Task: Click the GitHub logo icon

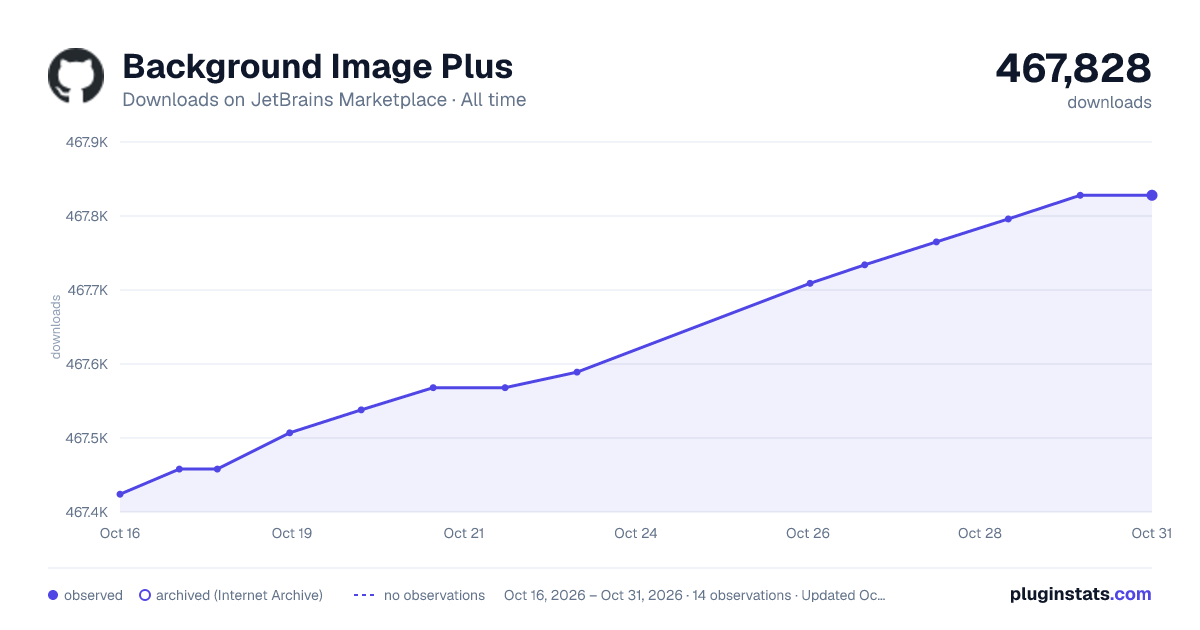Action: coord(76,76)
